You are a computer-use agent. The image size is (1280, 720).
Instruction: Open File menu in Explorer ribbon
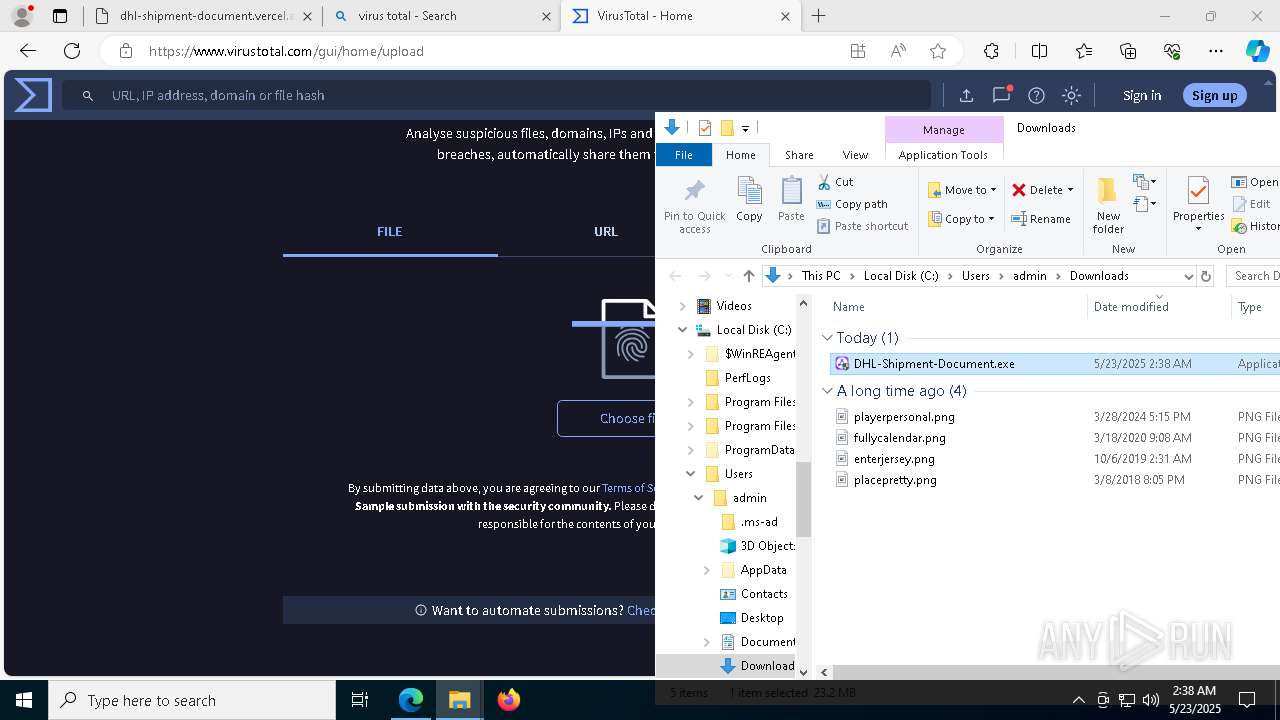(684, 155)
